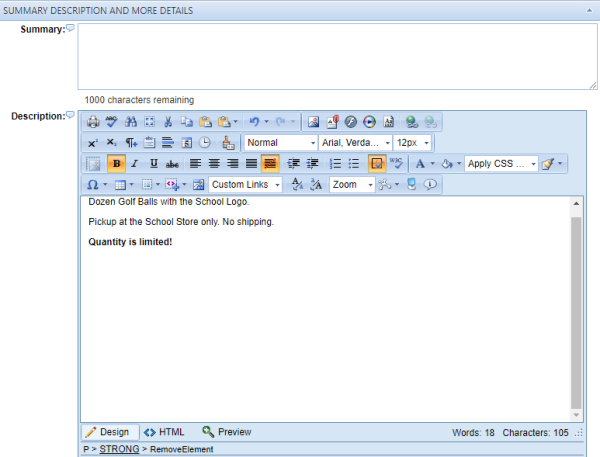Insert the current time with the clock icon
The image size is (600, 457).
[x=205, y=143]
